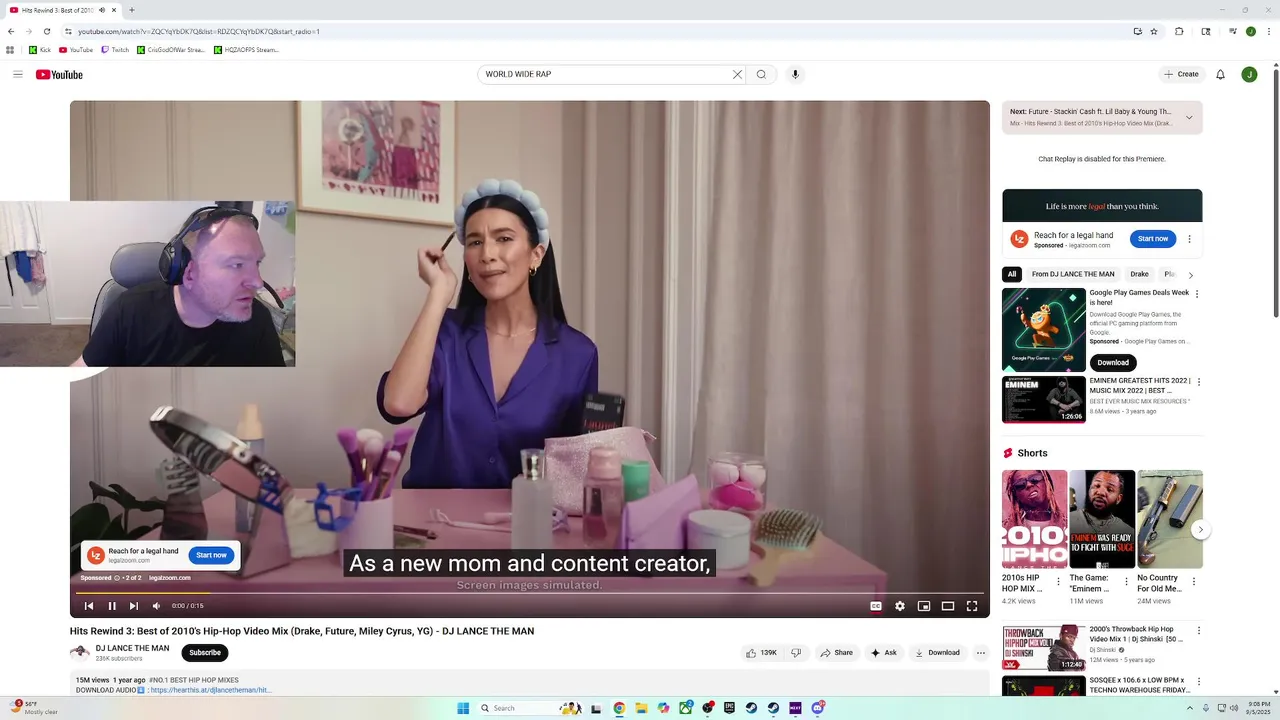
Task: Open DJ LANCE THE MAN channel avatar
Action: tap(80, 653)
